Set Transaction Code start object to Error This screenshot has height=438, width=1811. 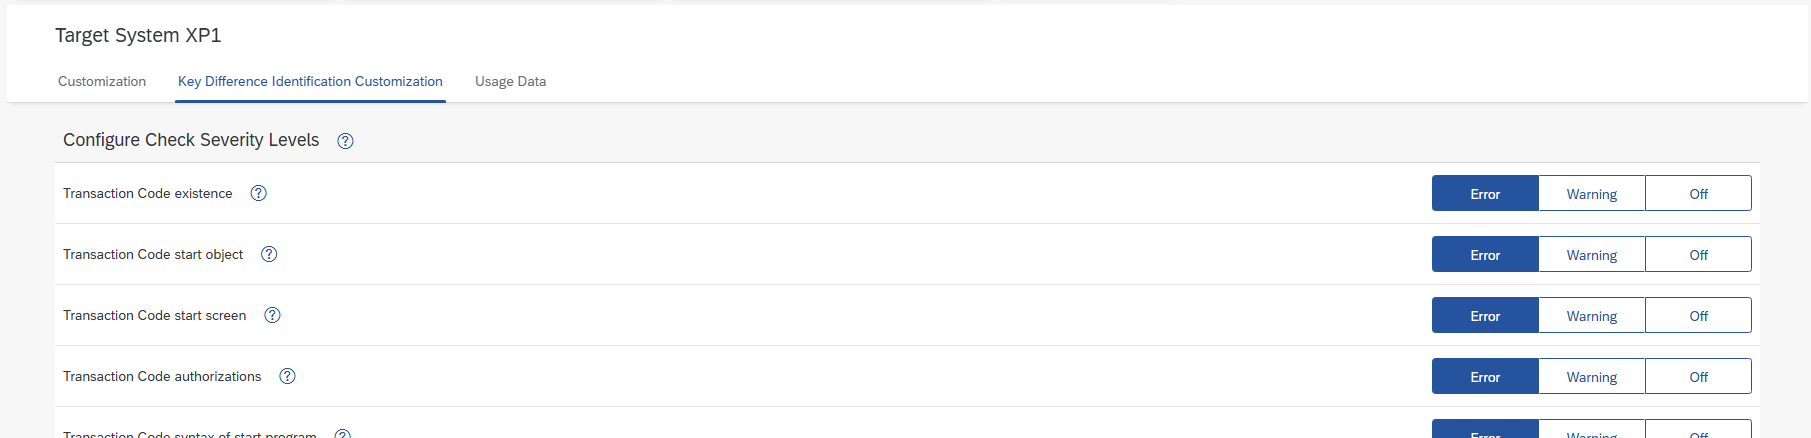(x=1485, y=255)
